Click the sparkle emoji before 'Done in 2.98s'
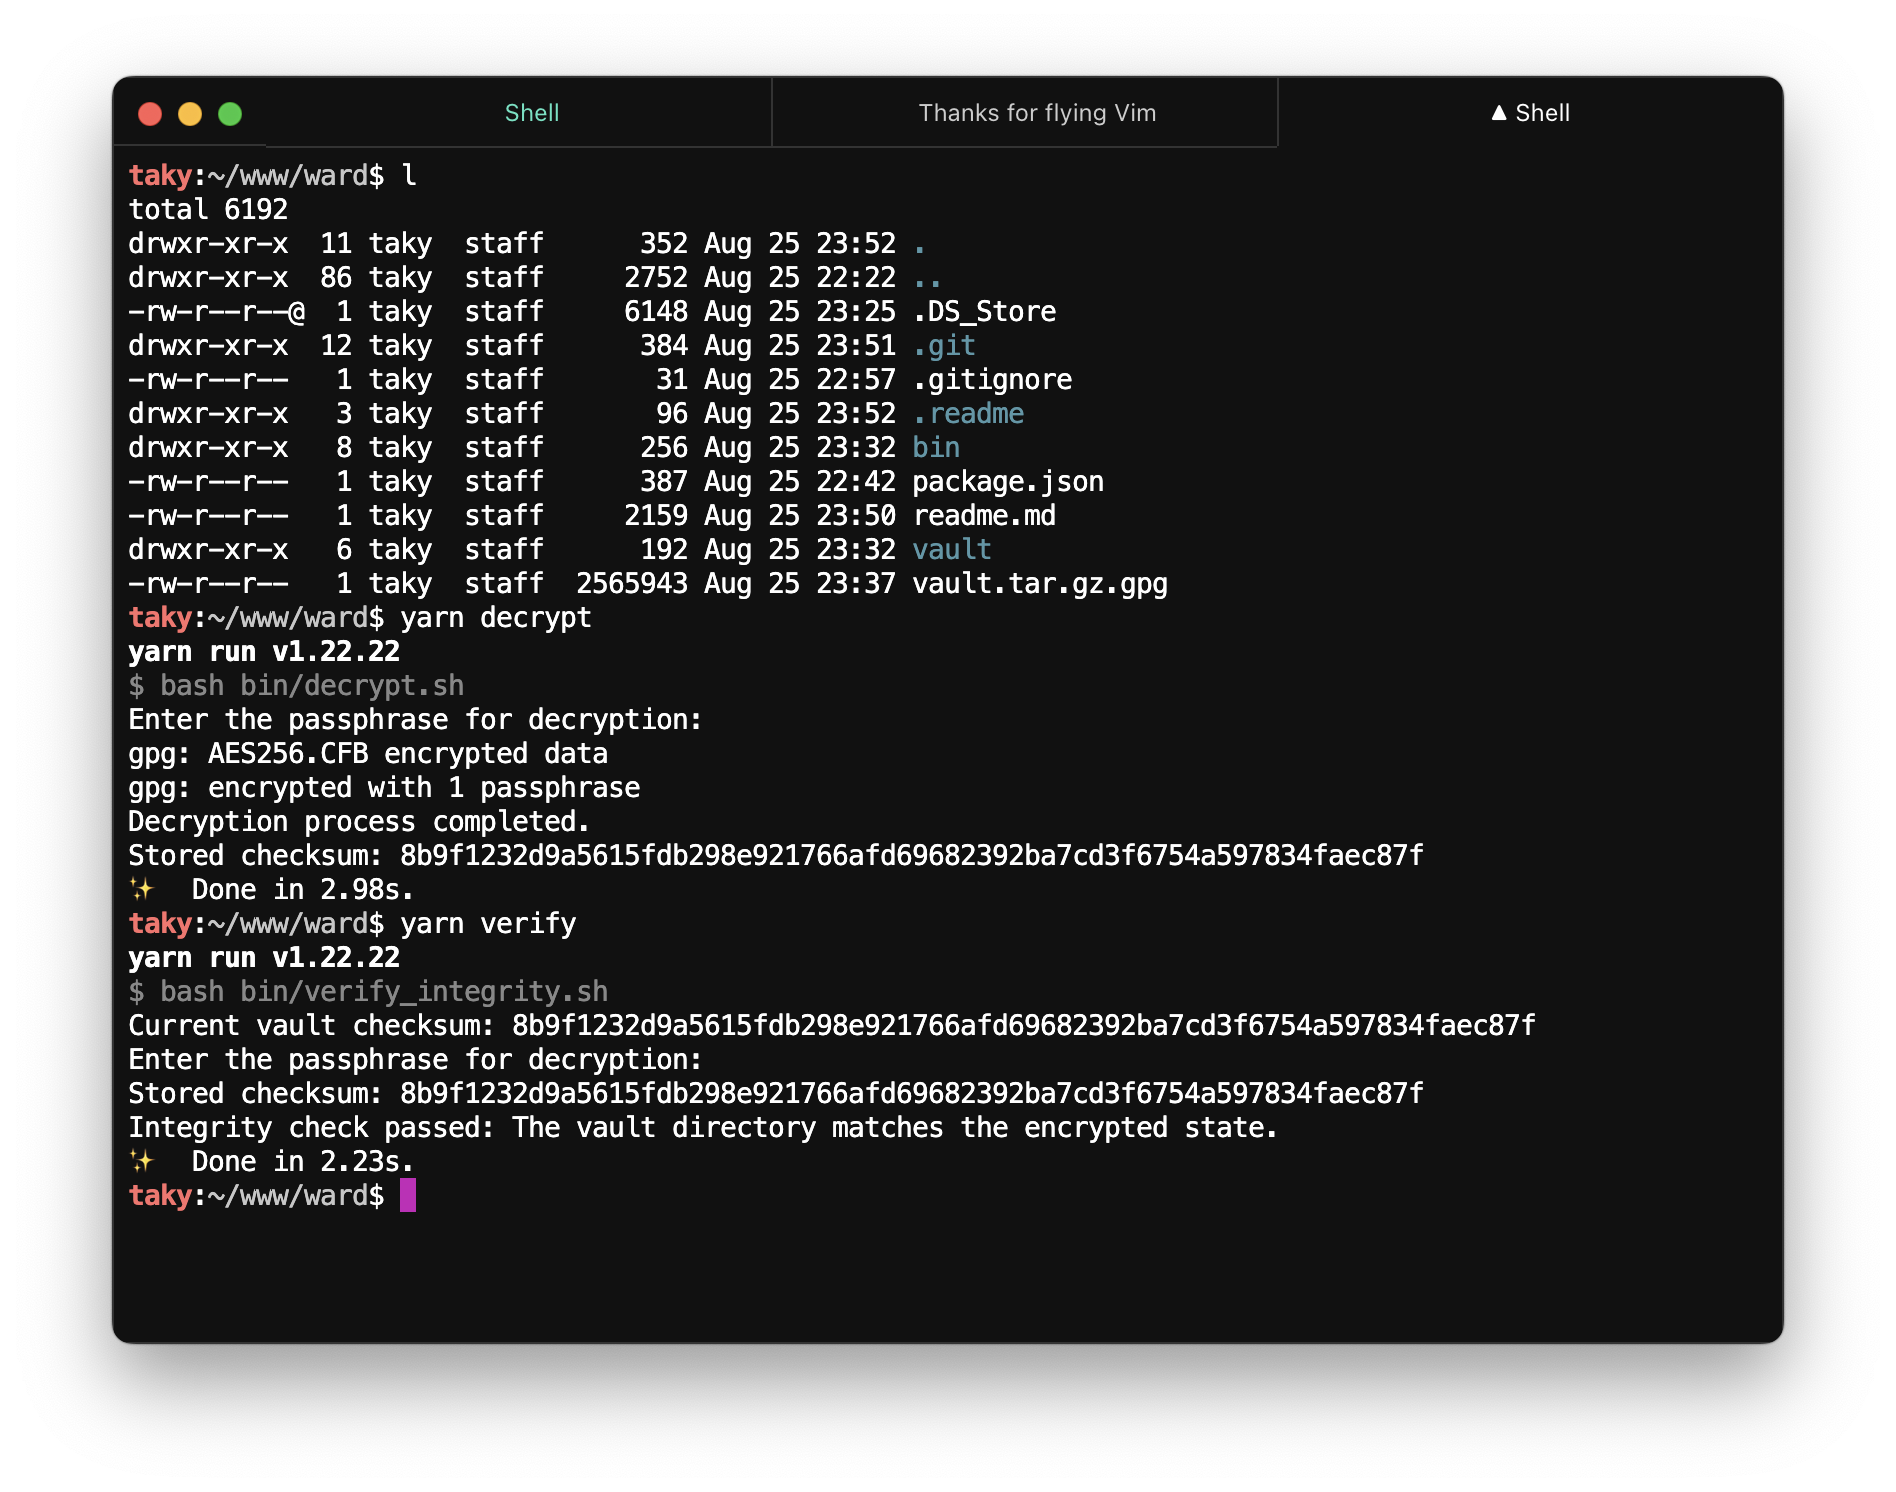 [x=142, y=889]
